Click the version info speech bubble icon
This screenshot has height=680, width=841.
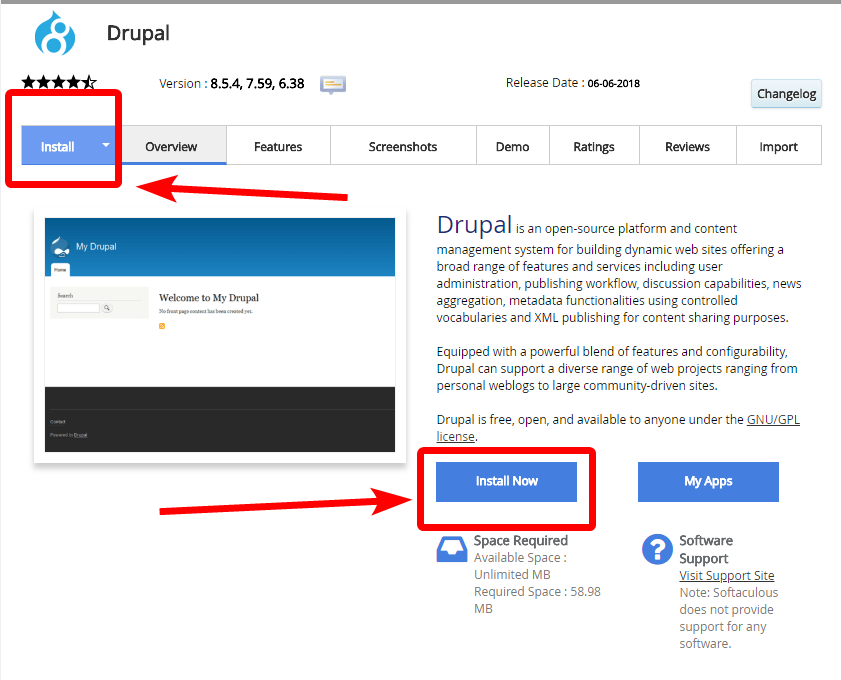coord(333,84)
